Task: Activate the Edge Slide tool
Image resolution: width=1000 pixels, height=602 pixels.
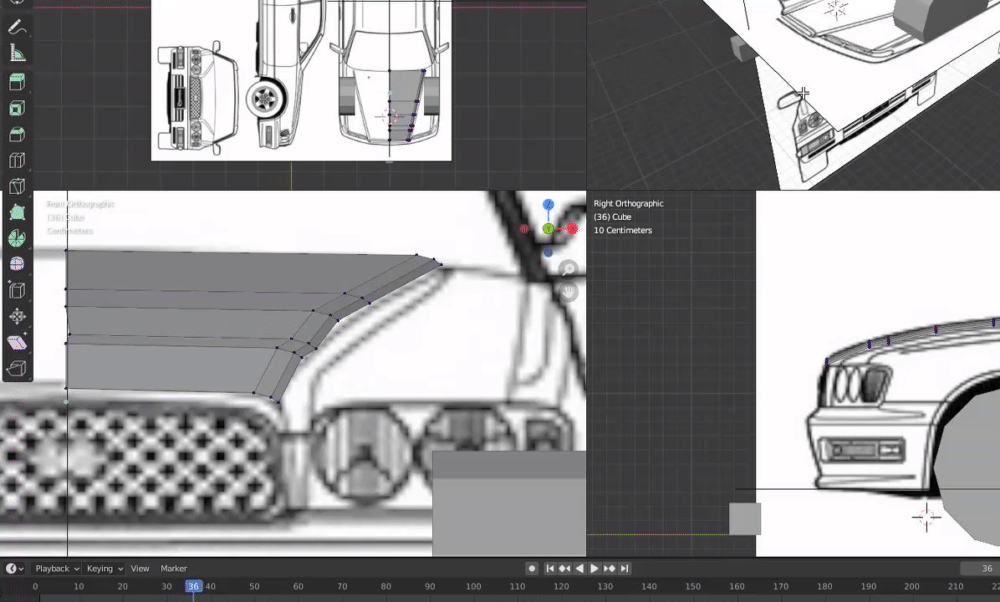Action: point(17,290)
